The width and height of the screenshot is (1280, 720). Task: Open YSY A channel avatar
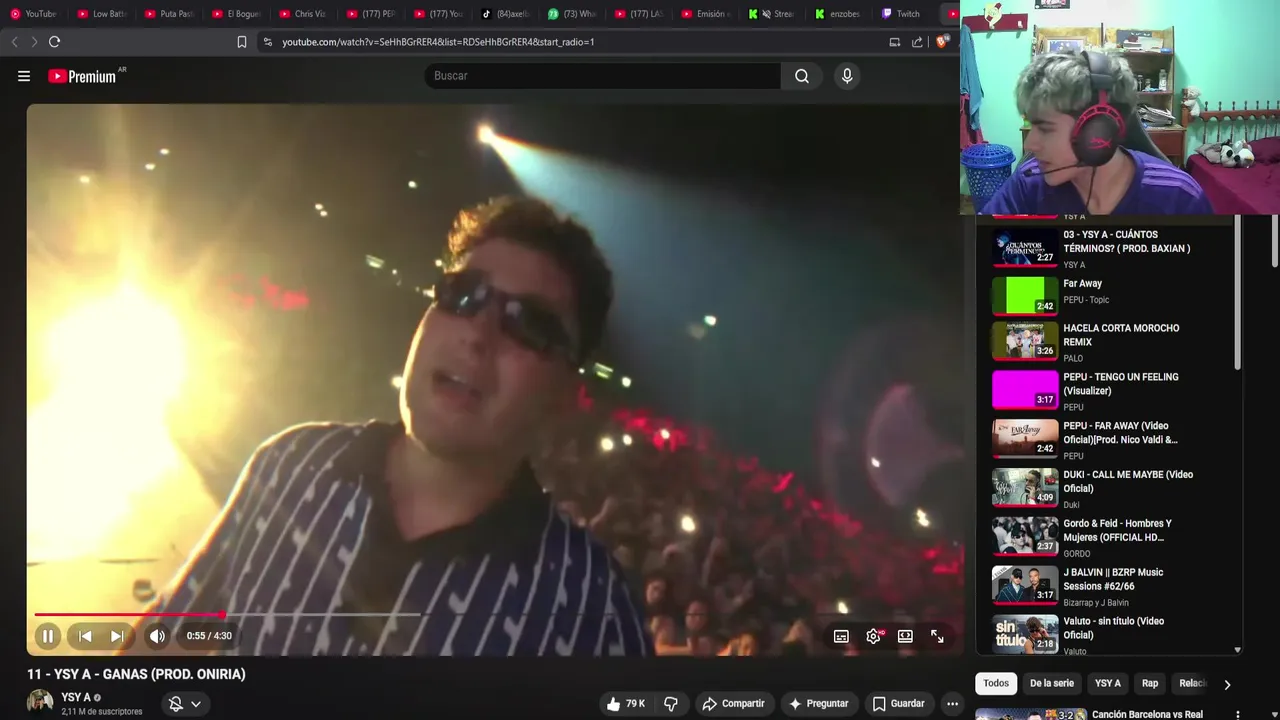(x=40, y=702)
